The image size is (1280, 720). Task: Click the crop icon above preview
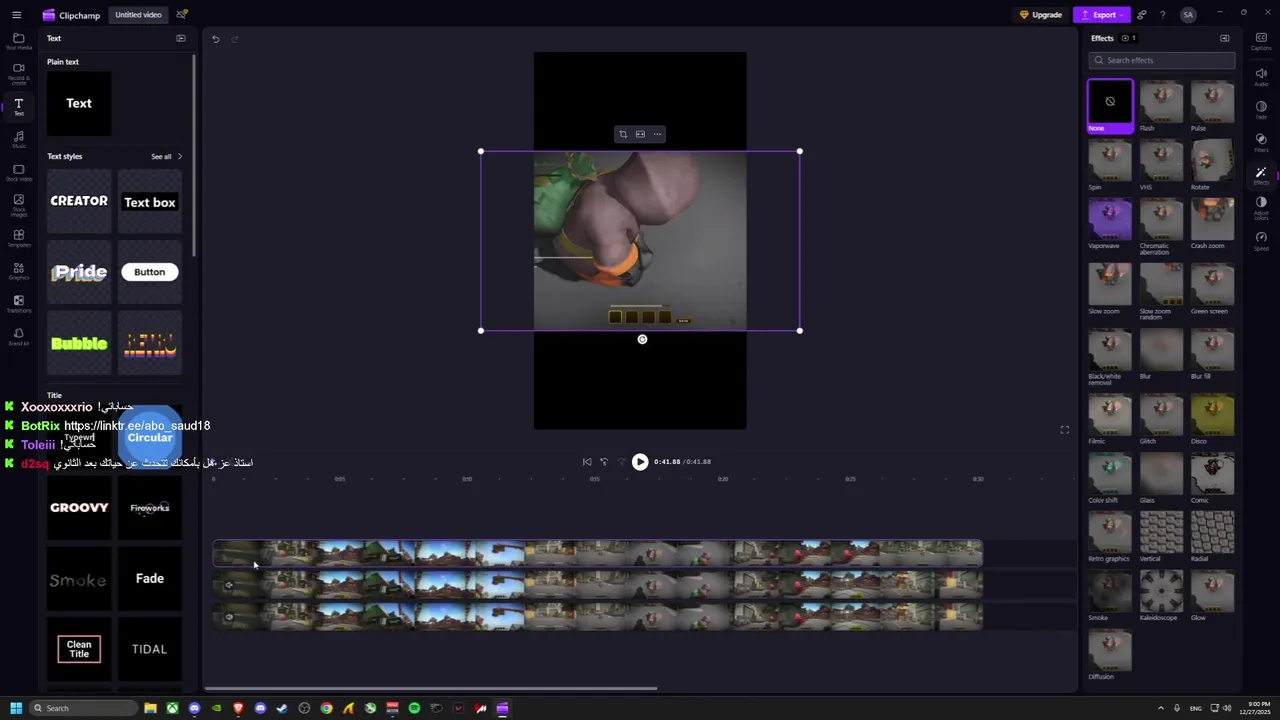coord(623,134)
